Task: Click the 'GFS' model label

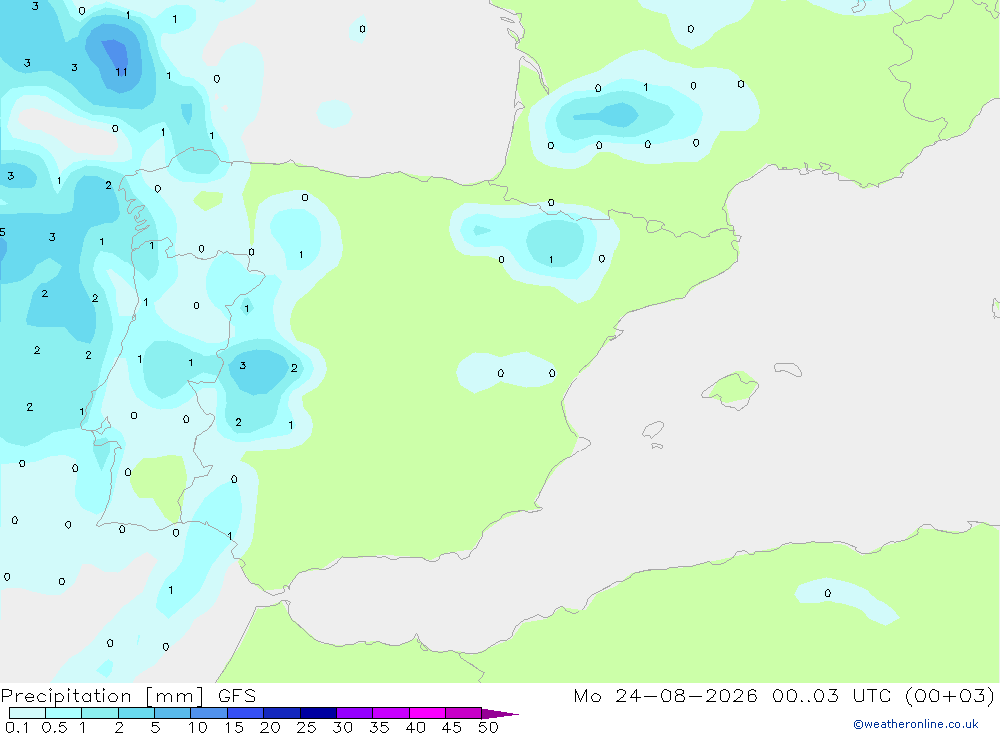Action: (237, 696)
